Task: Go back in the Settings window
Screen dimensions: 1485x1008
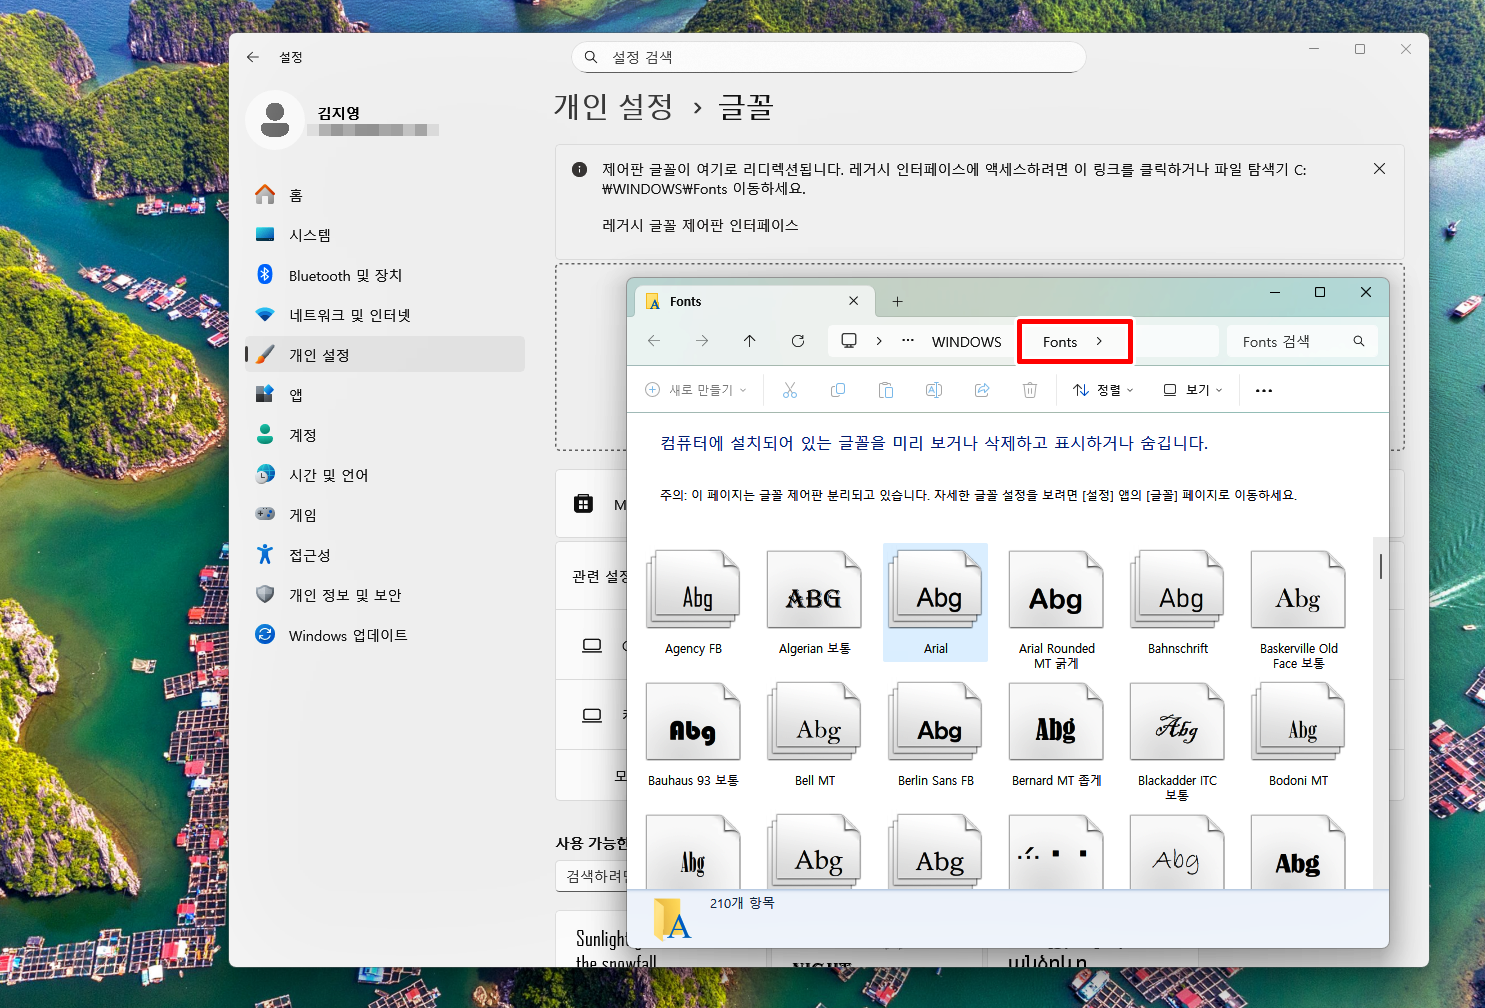Action: (x=253, y=57)
